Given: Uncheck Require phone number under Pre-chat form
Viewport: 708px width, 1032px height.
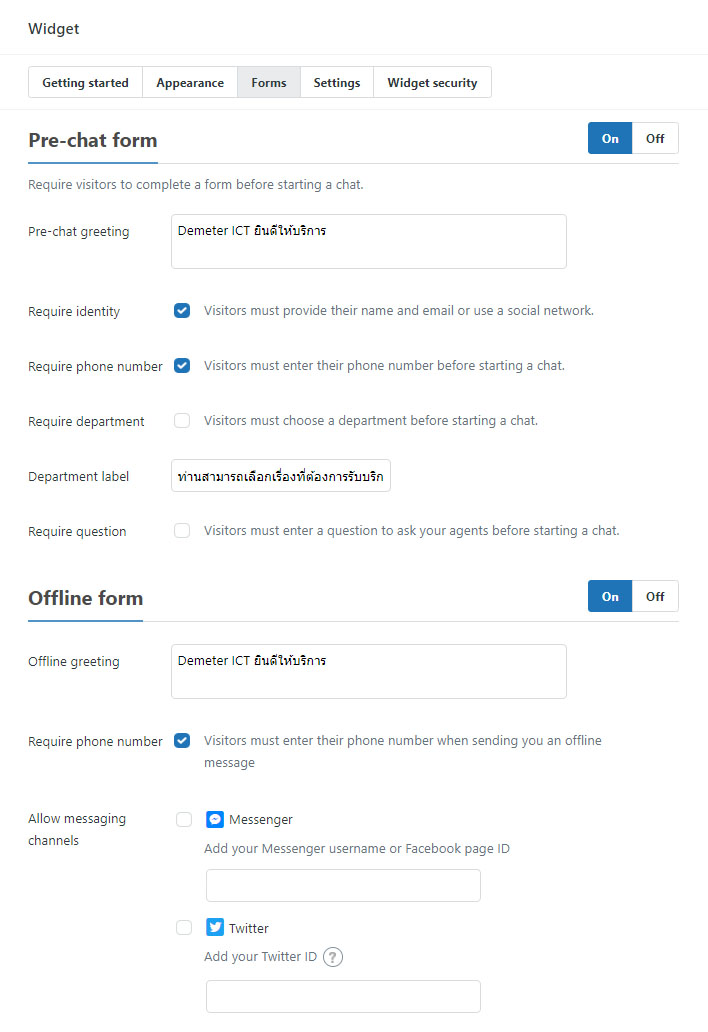Looking at the screenshot, I should click(x=182, y=365).
